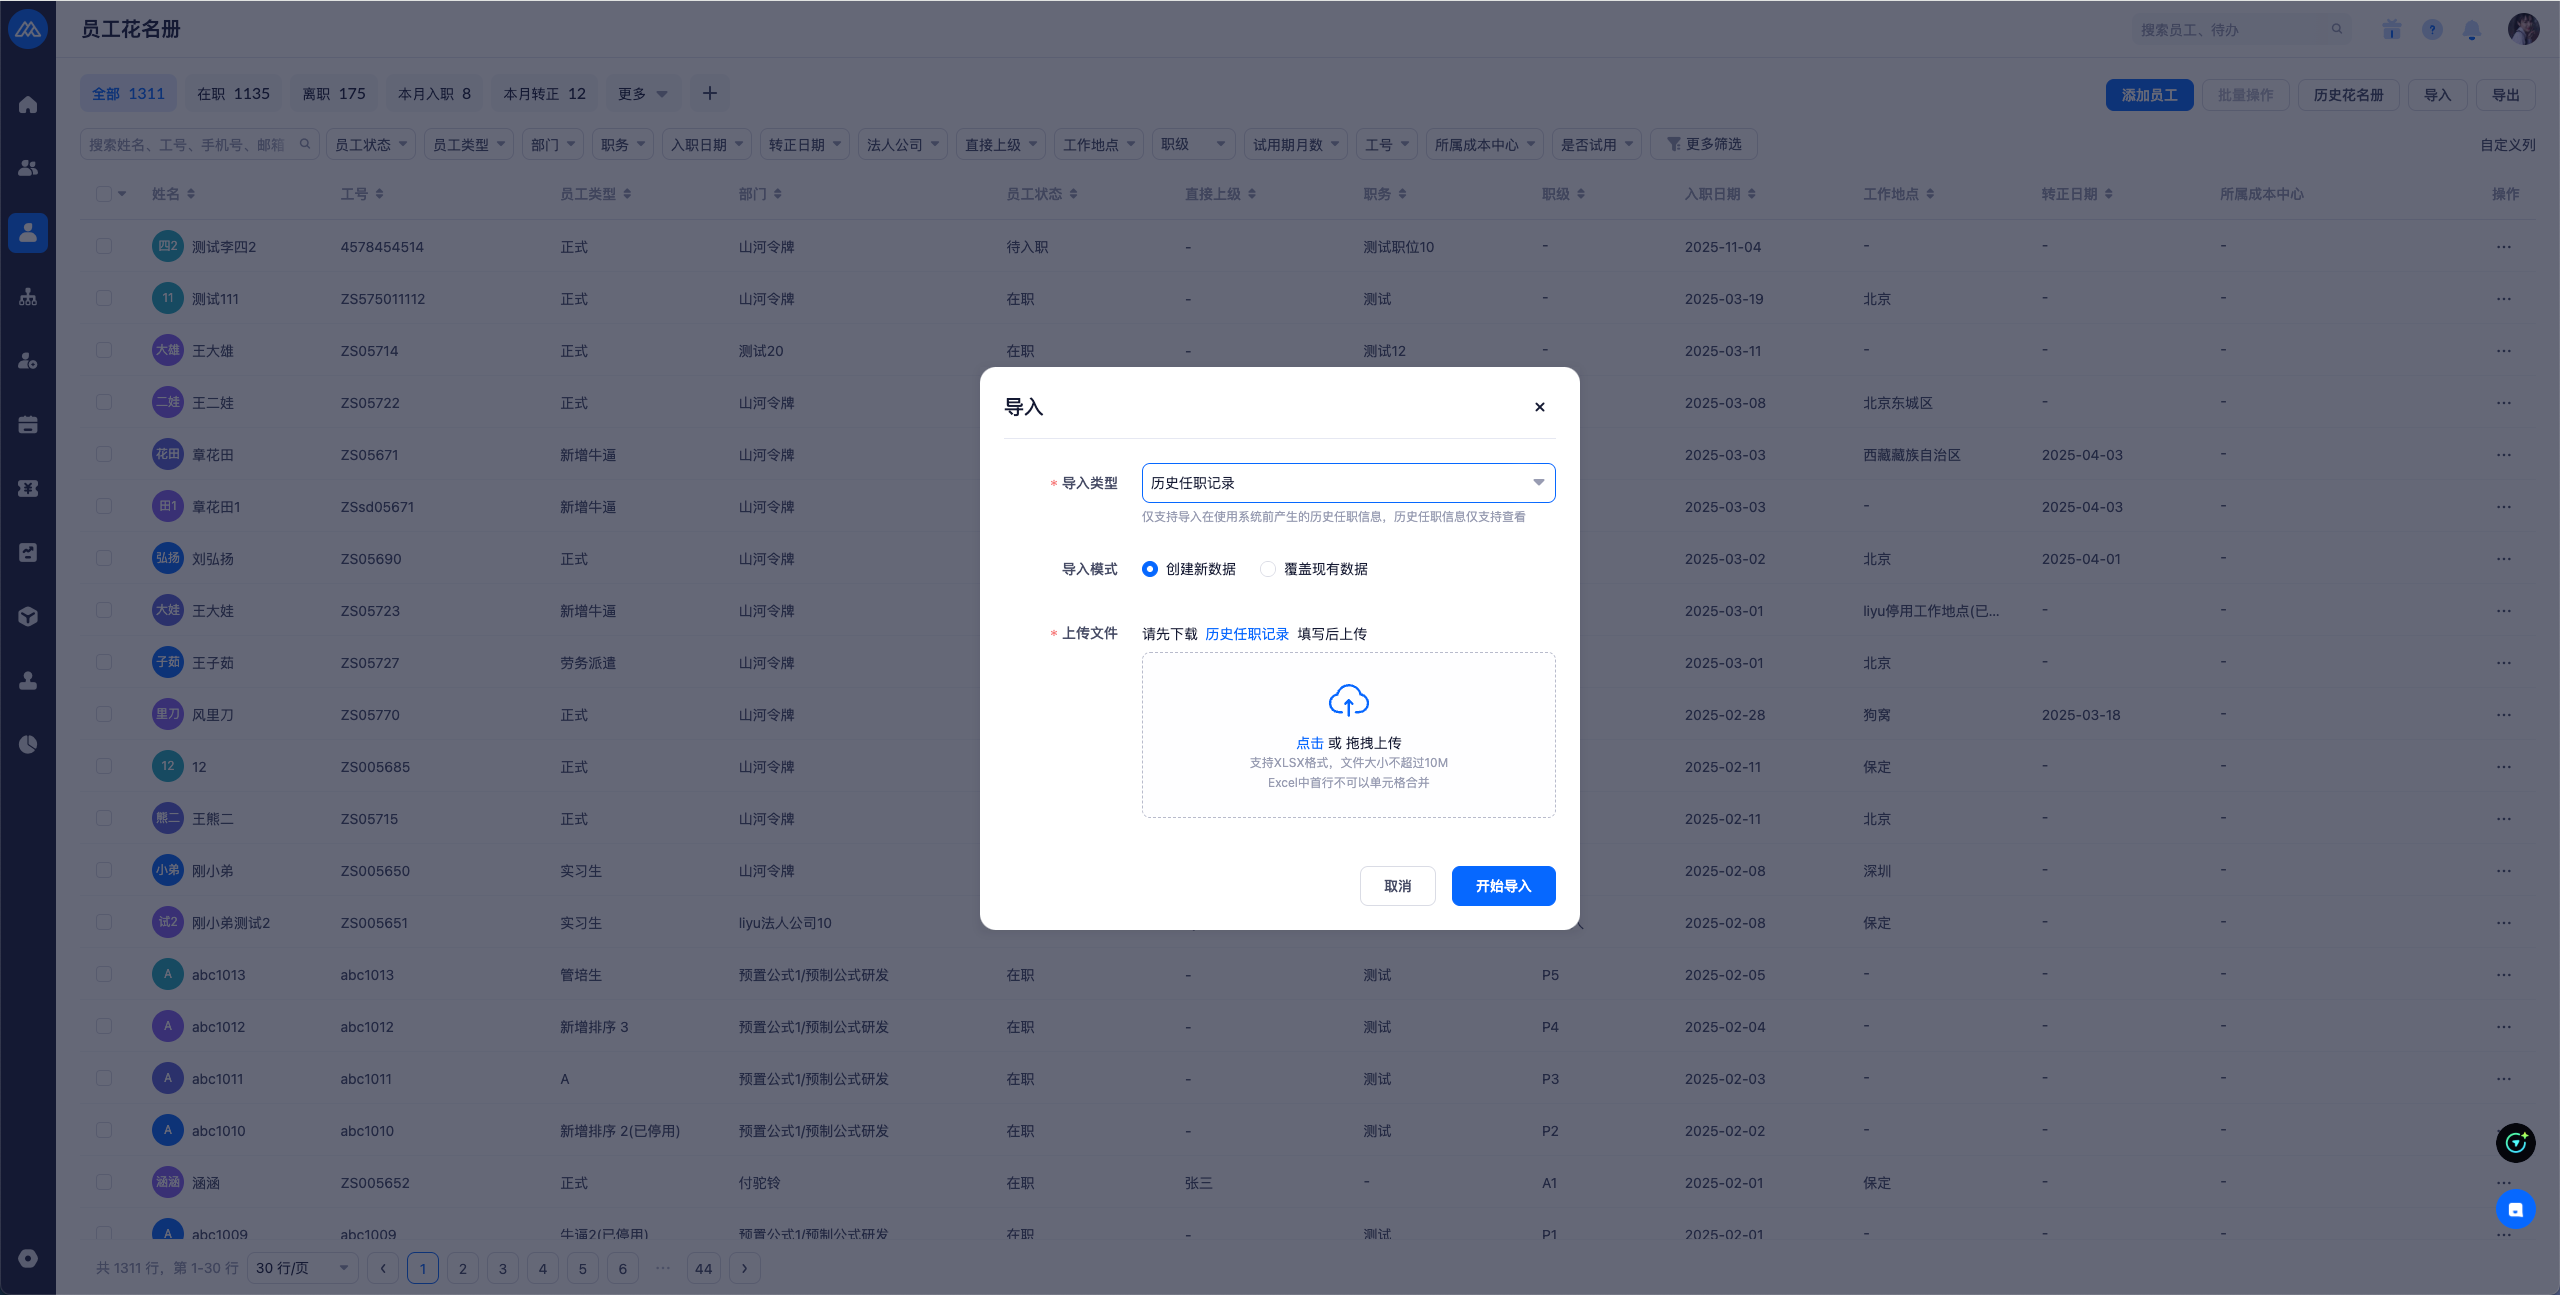Click the organization chart sidebar icon

28,297
